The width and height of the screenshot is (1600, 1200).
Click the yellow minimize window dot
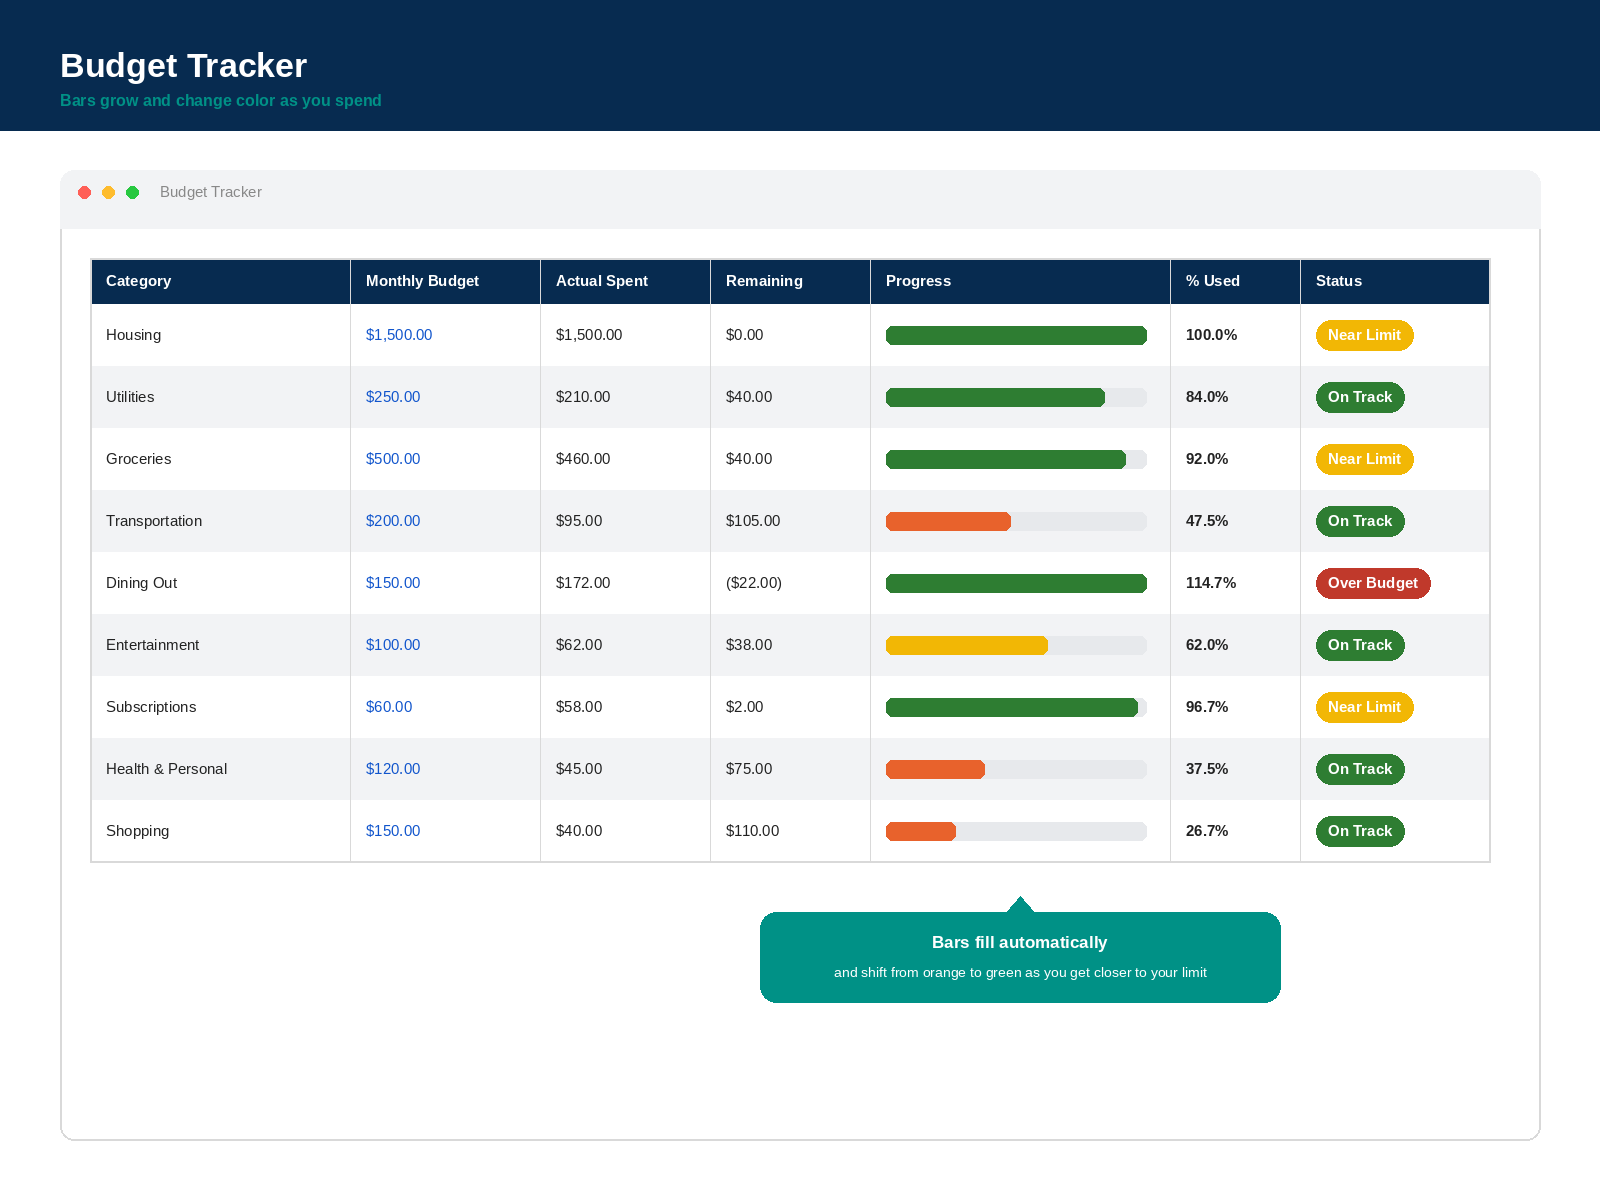[109, 192]
